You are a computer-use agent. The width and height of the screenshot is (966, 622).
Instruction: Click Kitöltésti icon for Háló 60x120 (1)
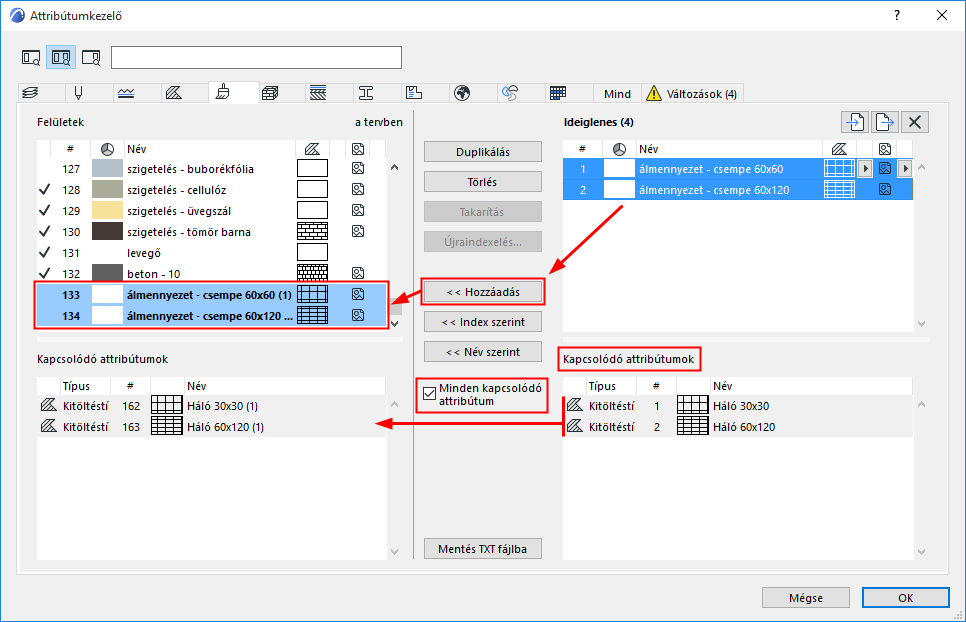tap(49, 426)
